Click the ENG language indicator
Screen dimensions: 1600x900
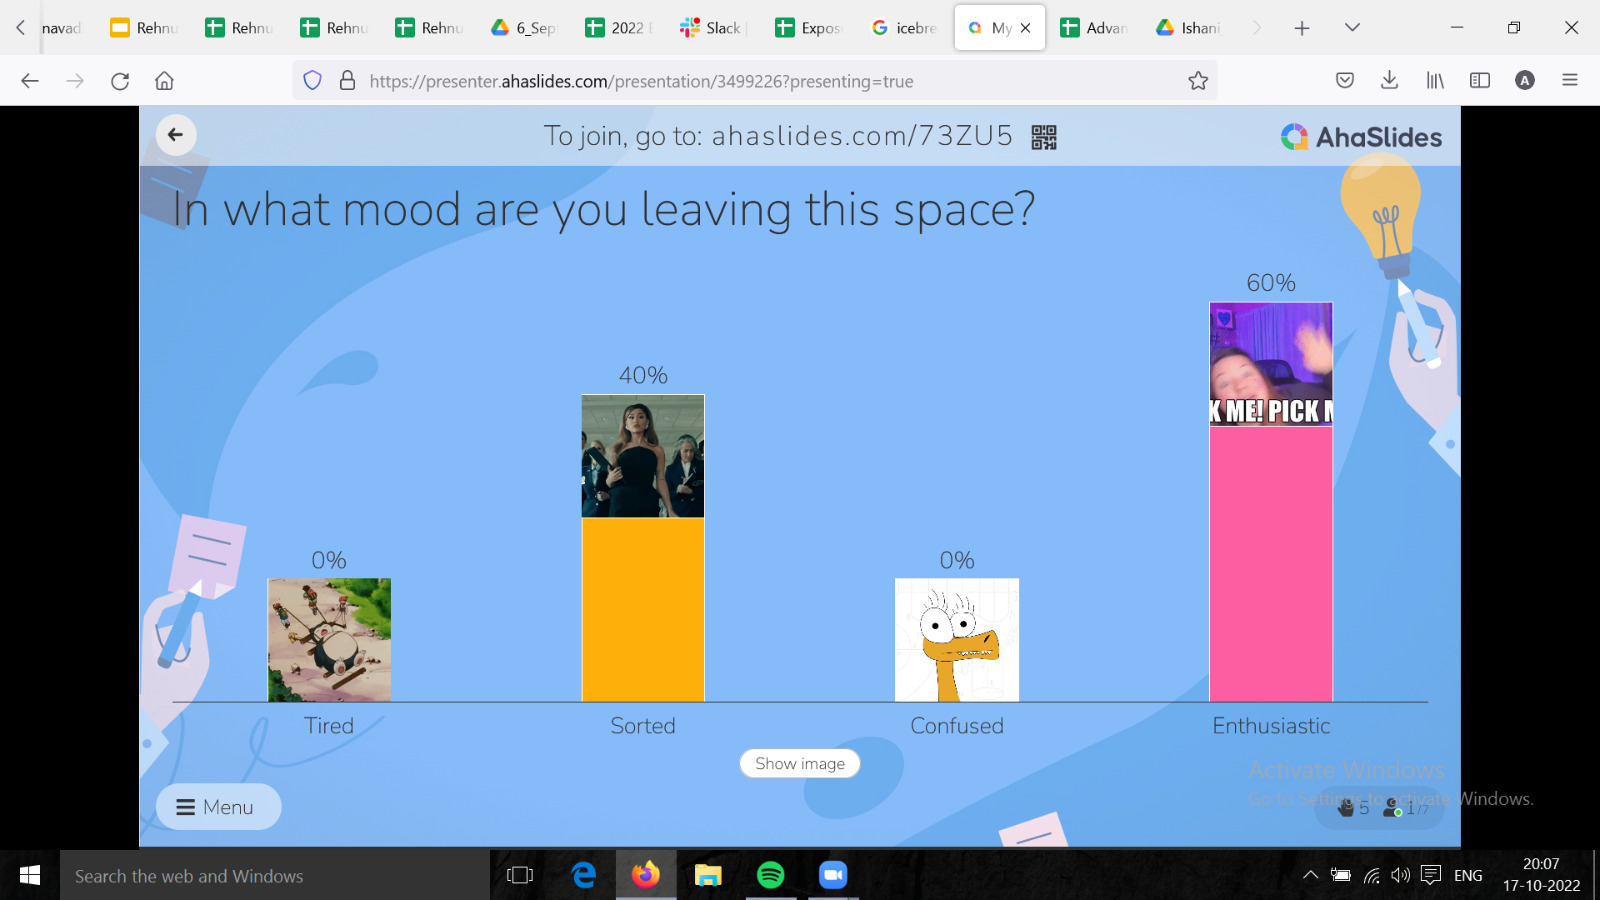point(1468,876)
